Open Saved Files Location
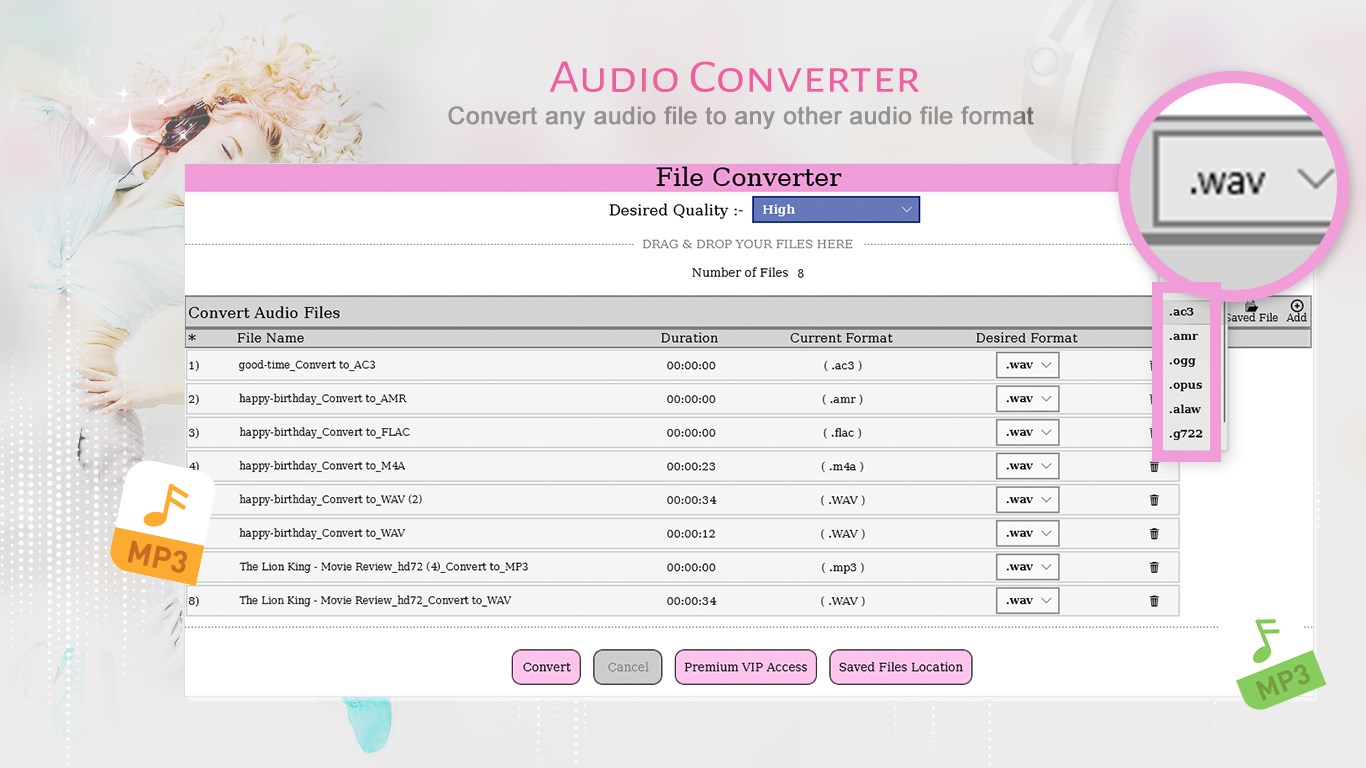Screen dimensions: 1366x768 901,667
